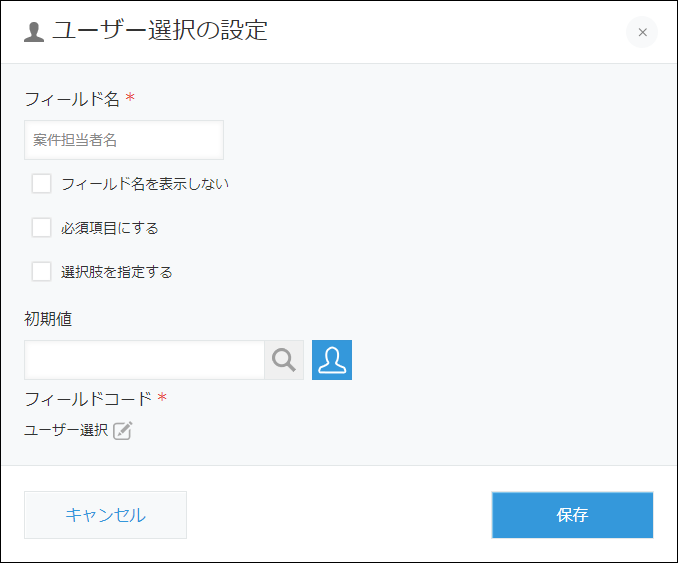Close the ユーザー選択の設定 dialog with X
Image resolution: width=678 pixels, height=563 pixels.
(x=642, y=32)
